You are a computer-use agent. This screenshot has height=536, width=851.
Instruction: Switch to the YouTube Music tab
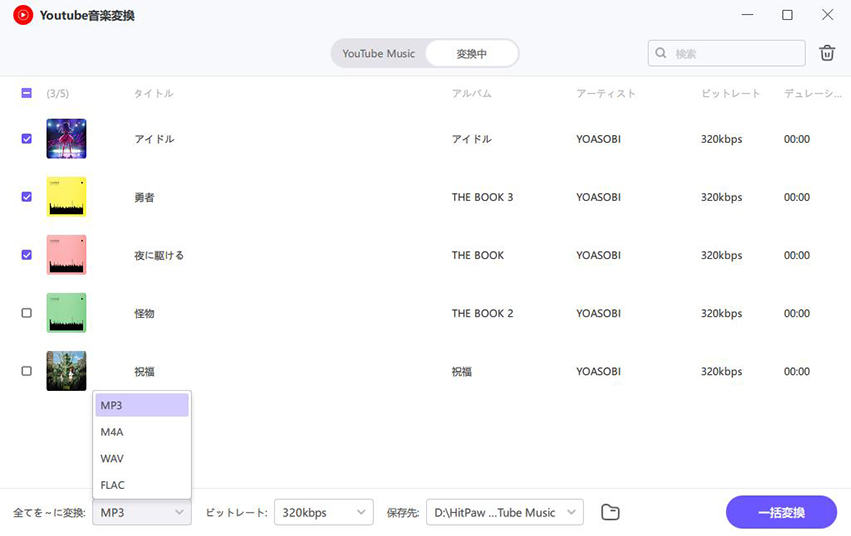point(378,53)
